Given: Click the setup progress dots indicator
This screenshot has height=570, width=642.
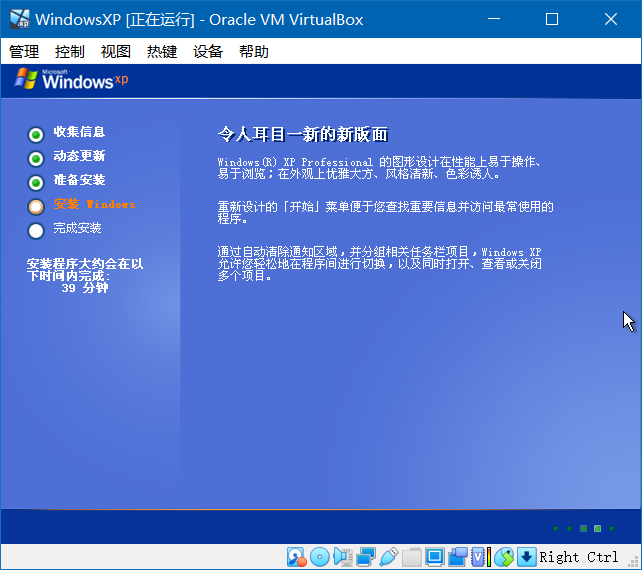Looking at the screenshot, I should coord(583,528).
